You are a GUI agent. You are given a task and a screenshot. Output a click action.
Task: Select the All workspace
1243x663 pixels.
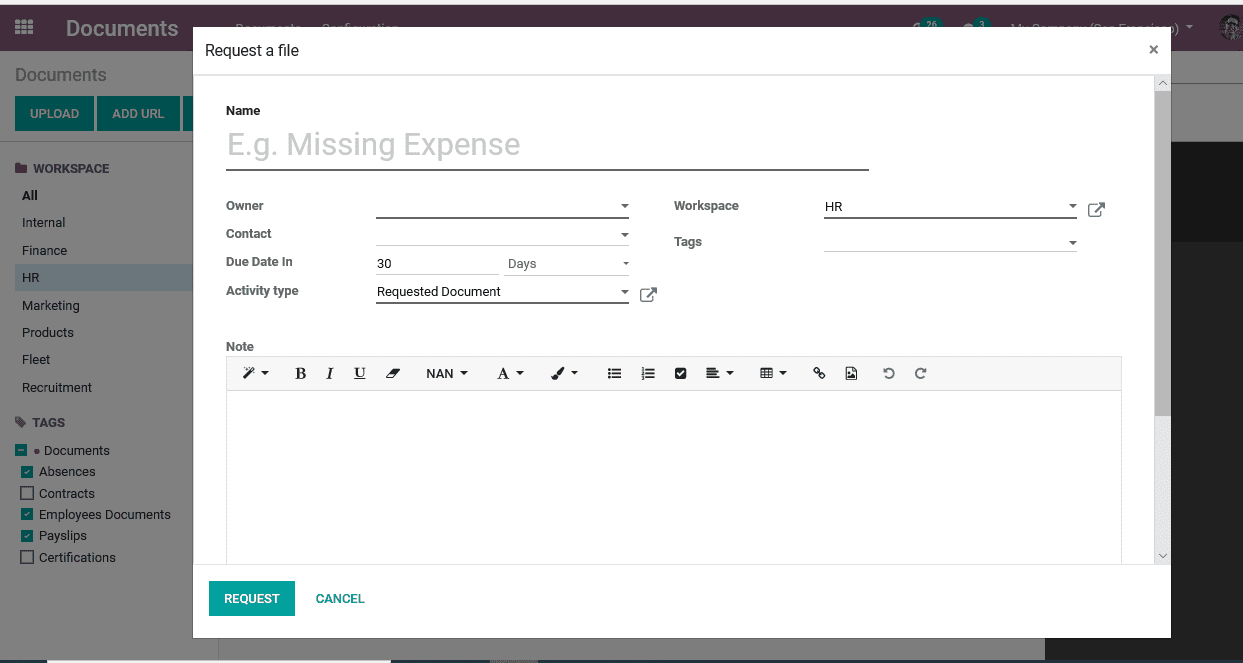point(30,195)
